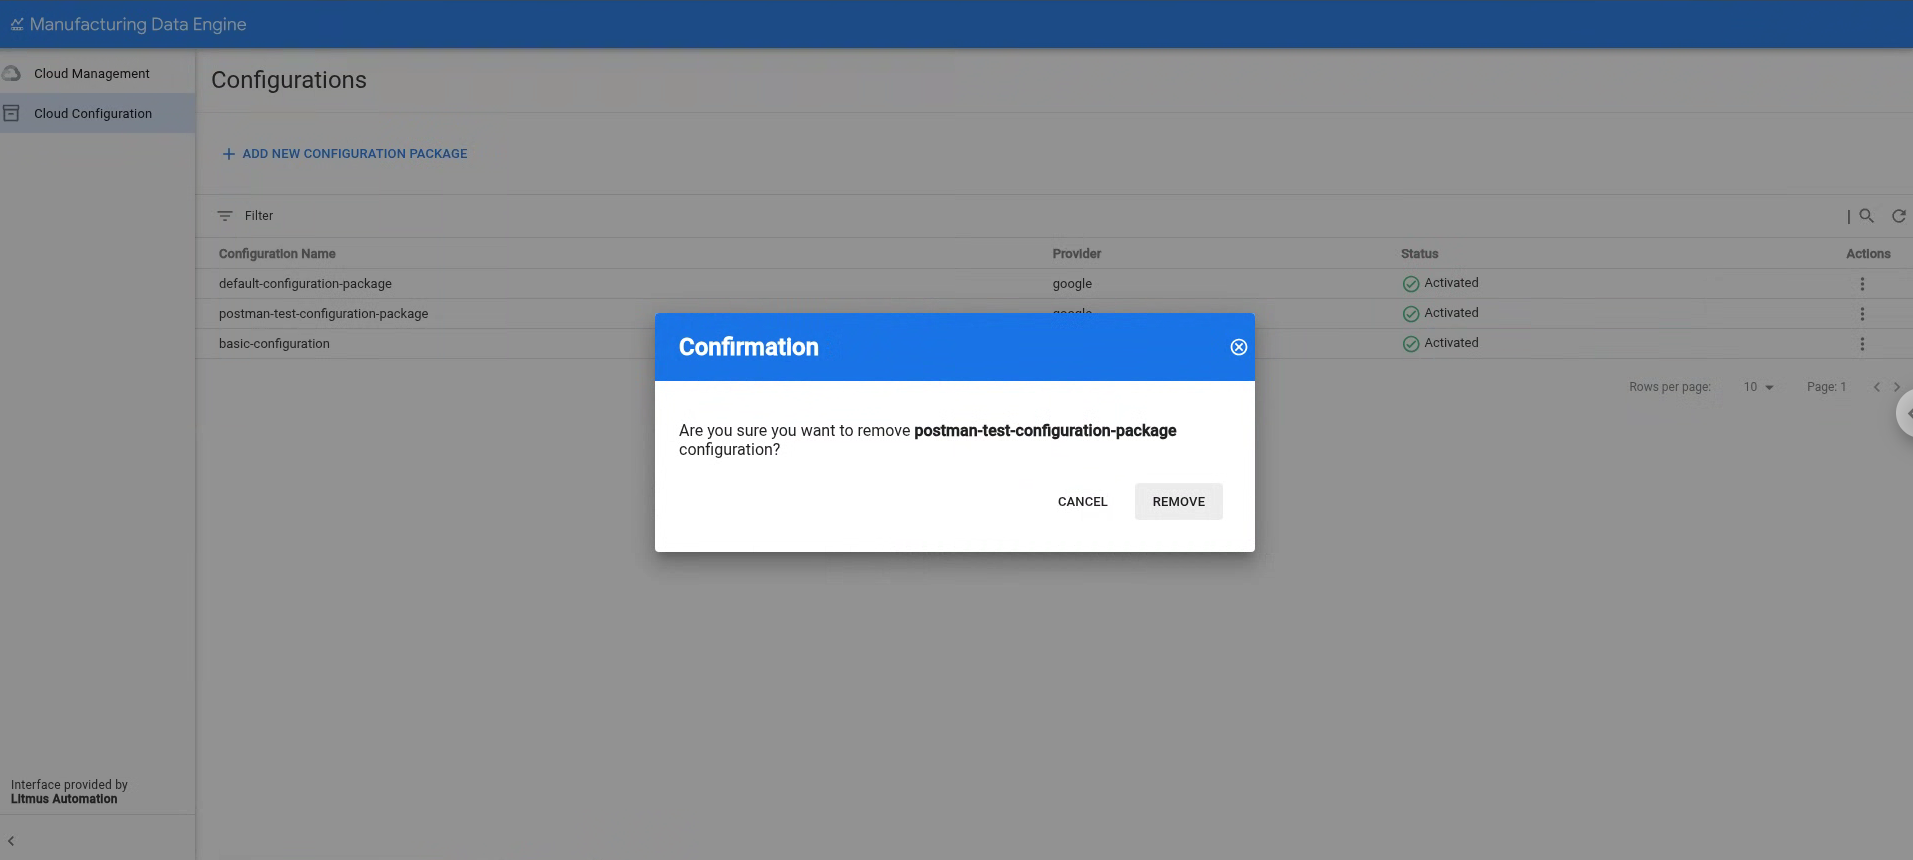This screenshot has height=860, width=1913.
Task: Open Cloud Management in sidebar
Action: [91, 74]
